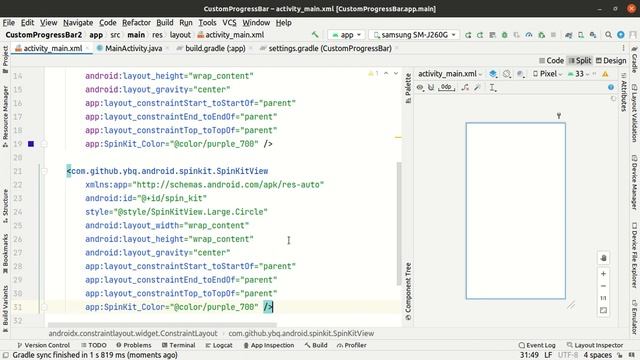
Task: Go to next highlighted error arrow
Action: (x=396, y=73)
